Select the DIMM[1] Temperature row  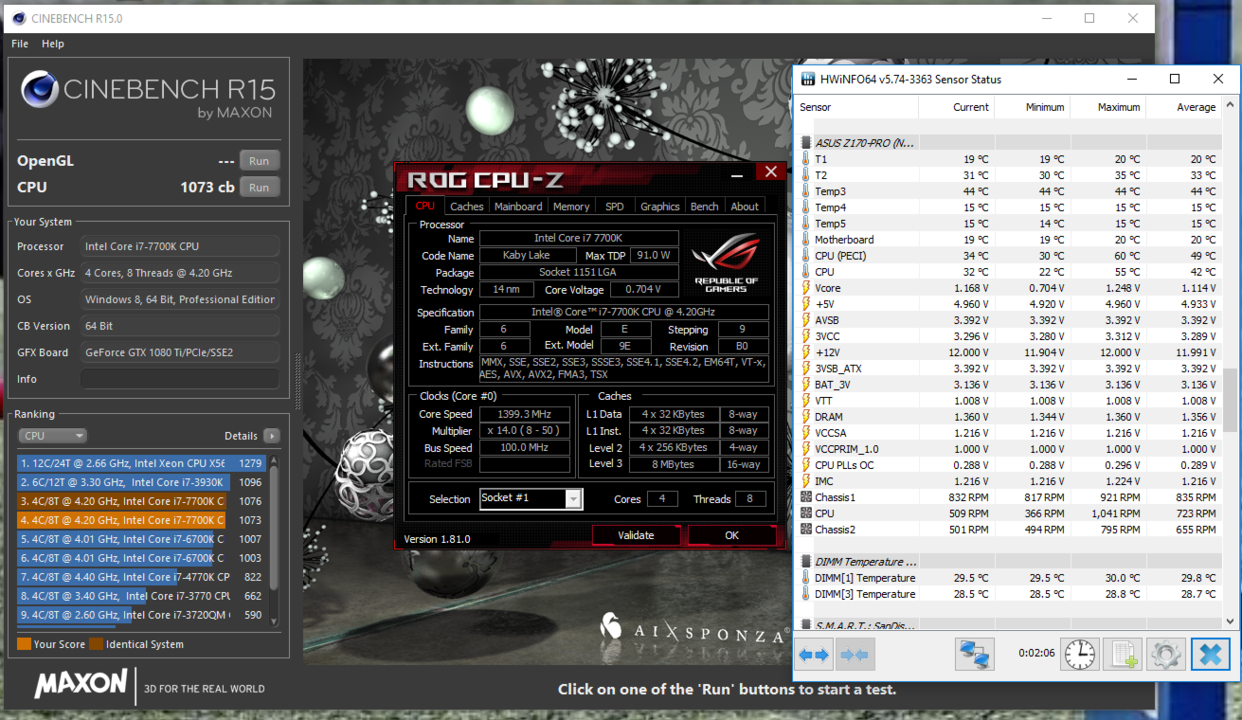[1009, 578]
